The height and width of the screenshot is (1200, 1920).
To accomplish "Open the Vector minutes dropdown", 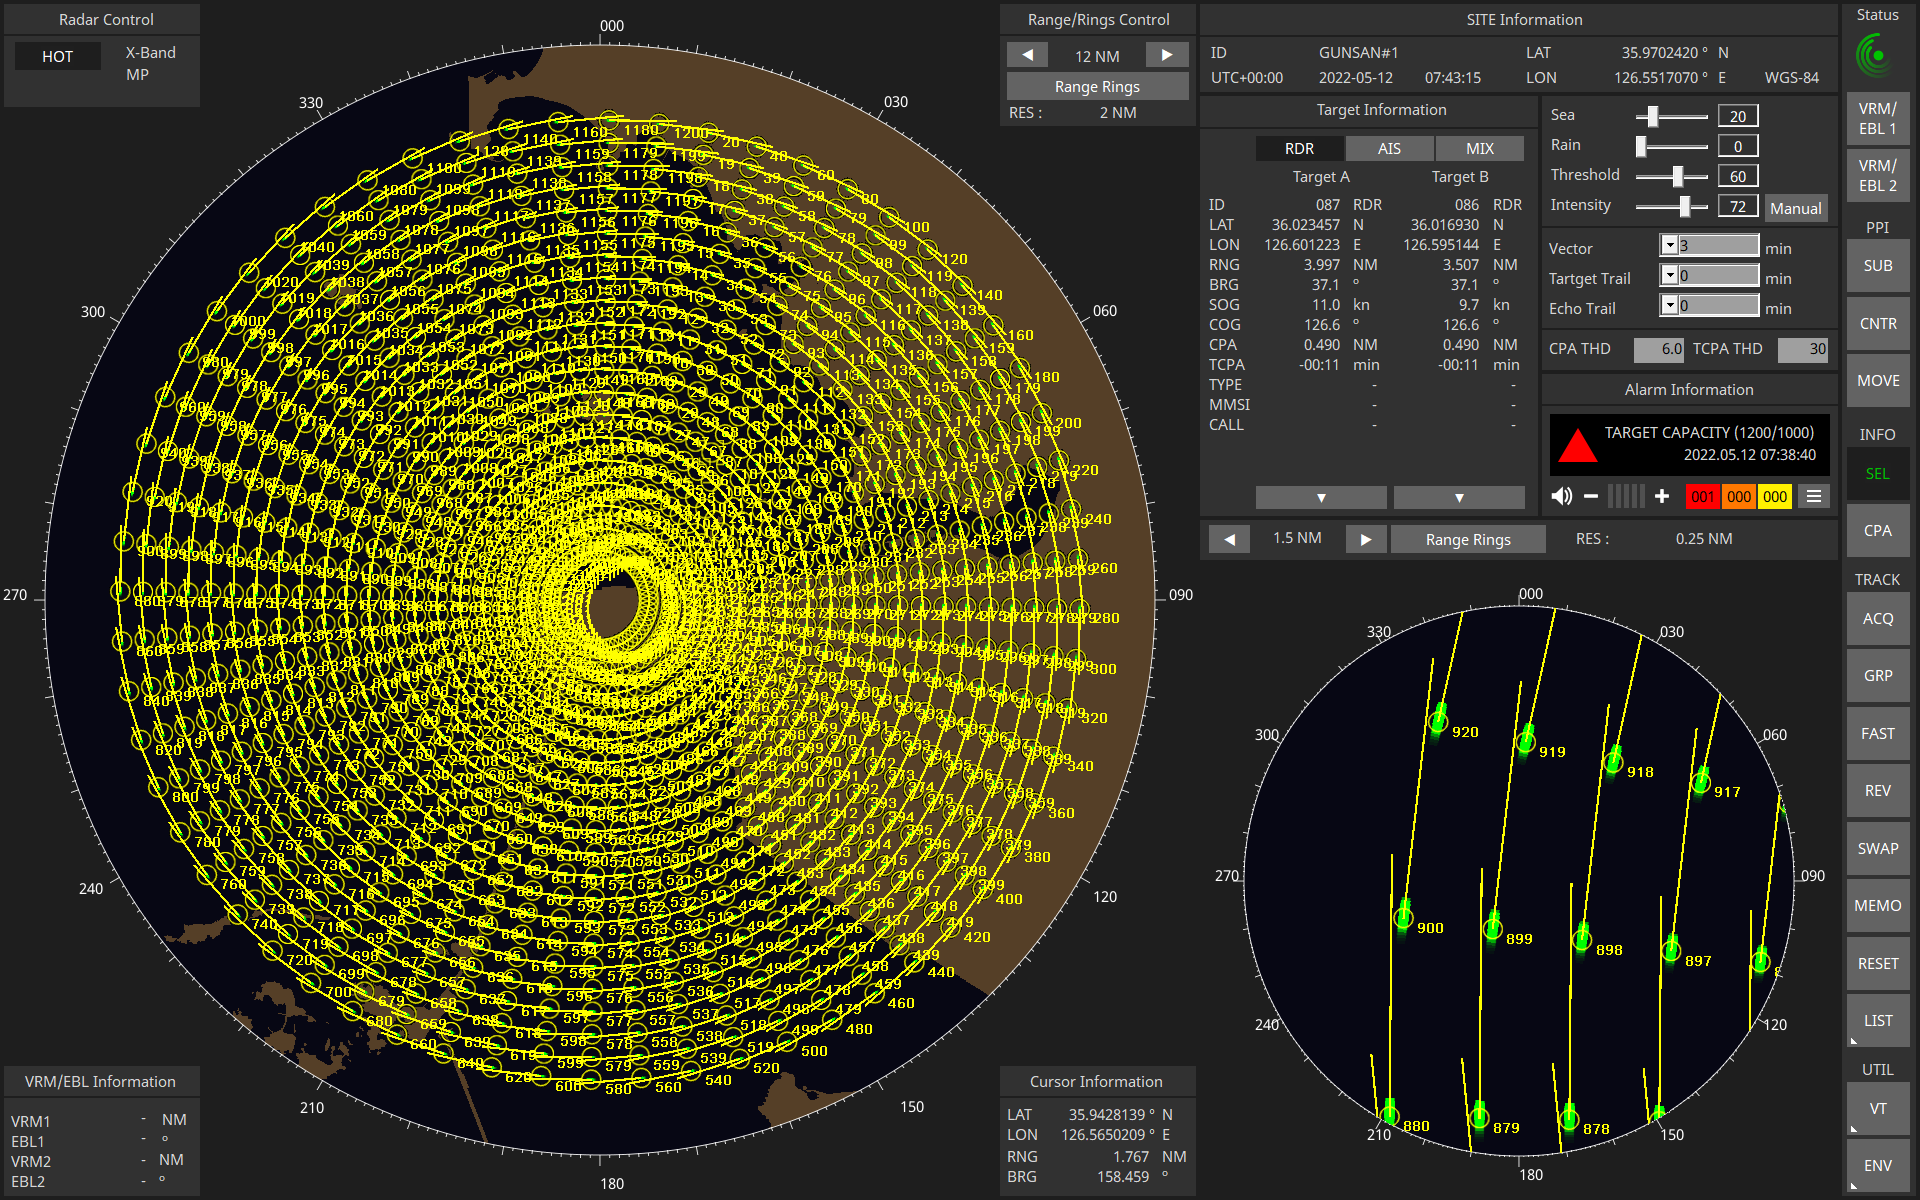I will pyautogui.click(x=1669, y=245).
